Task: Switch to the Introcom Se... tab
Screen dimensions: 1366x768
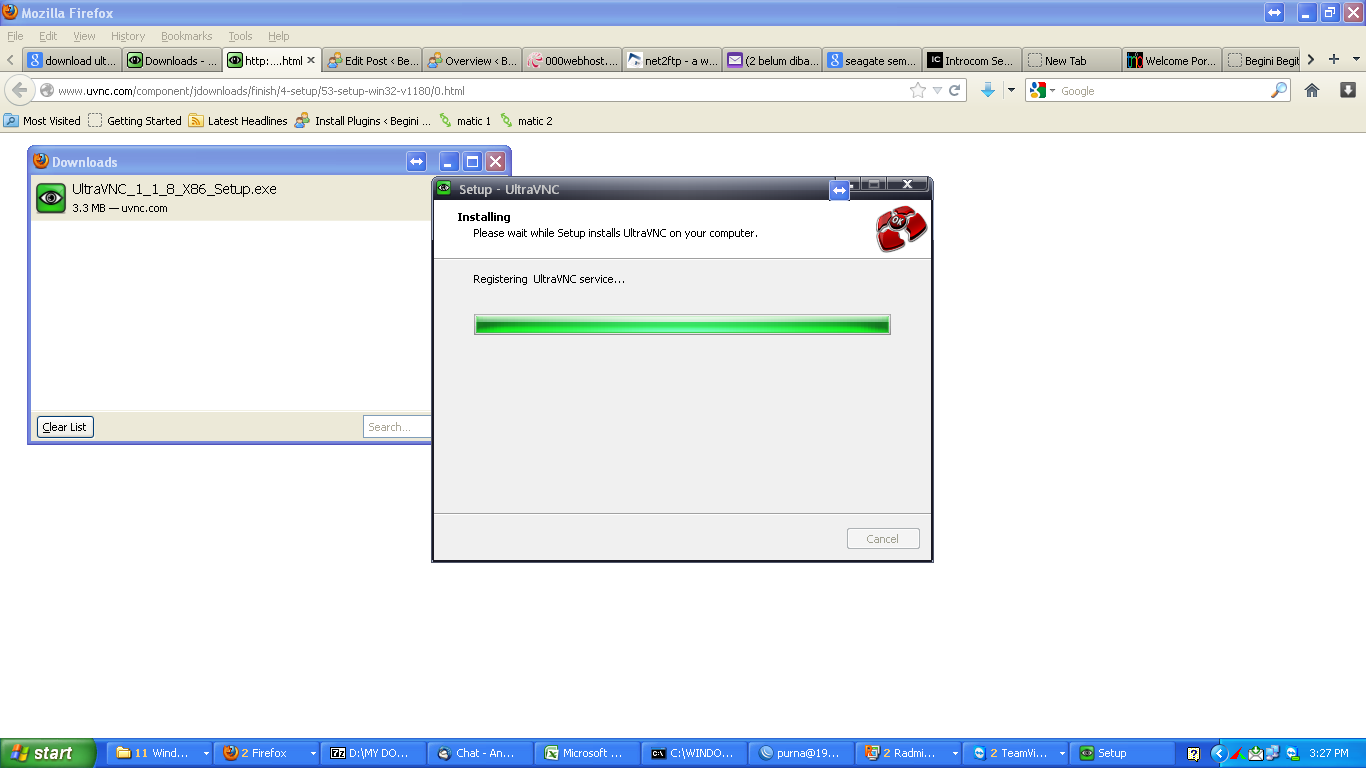Action: click(x=973, y=60)
